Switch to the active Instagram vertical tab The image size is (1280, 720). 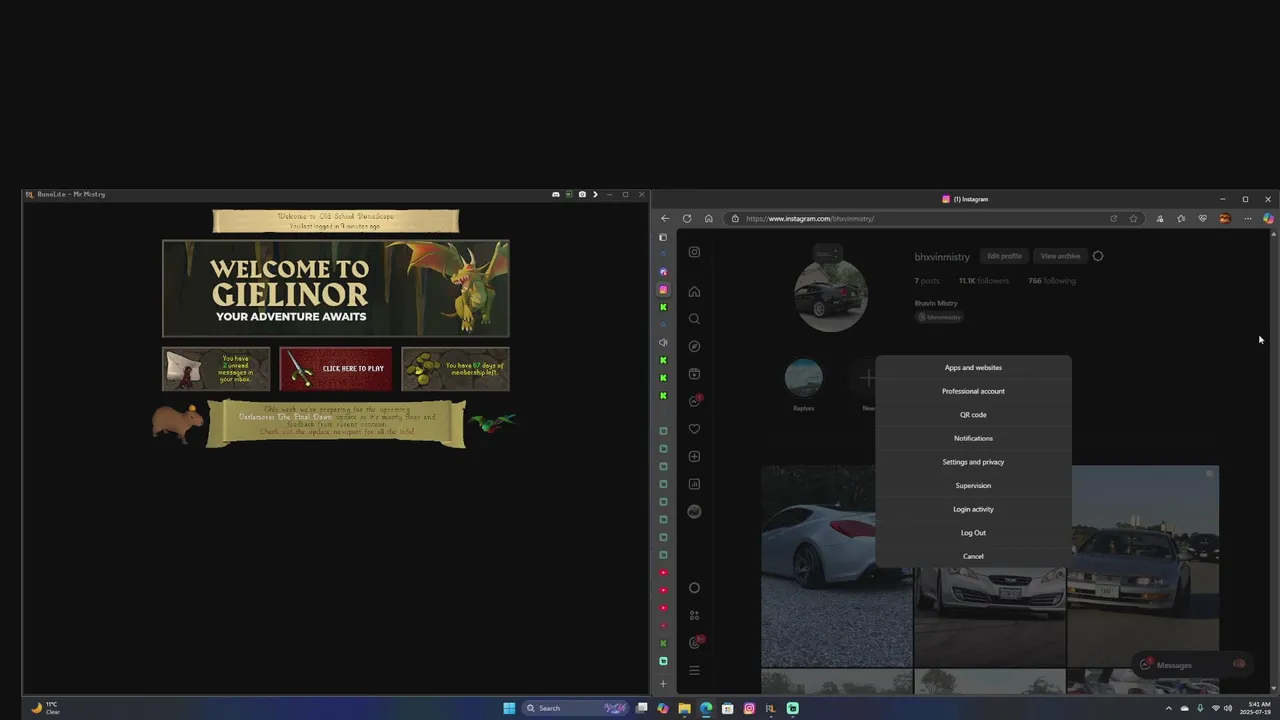point(663,290)
